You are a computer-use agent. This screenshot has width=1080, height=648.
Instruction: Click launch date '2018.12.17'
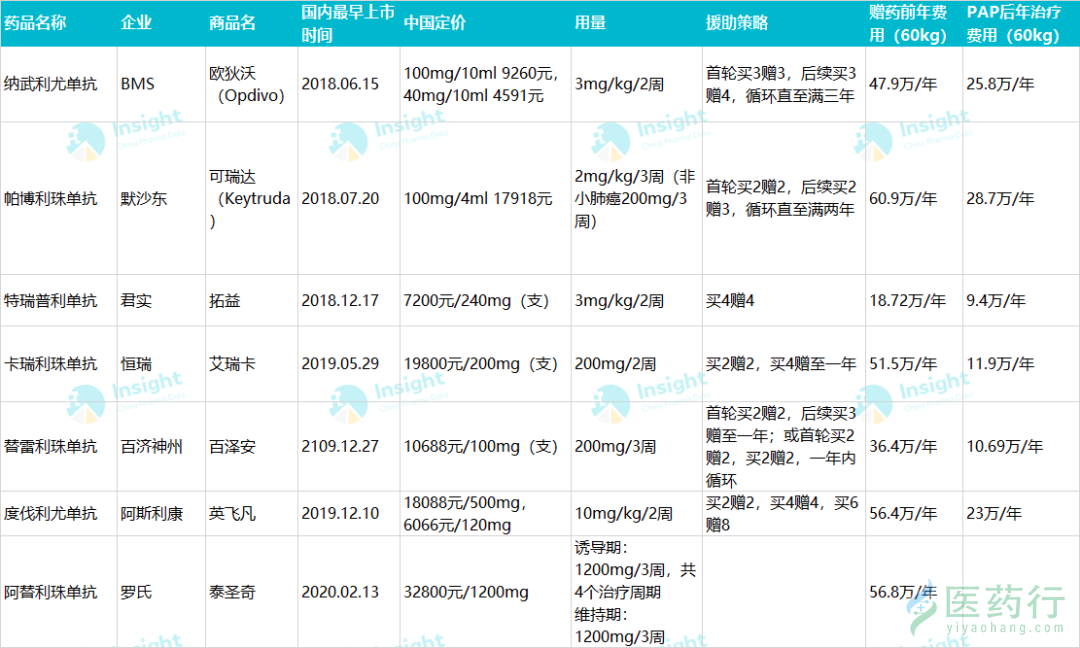[340, 301]
